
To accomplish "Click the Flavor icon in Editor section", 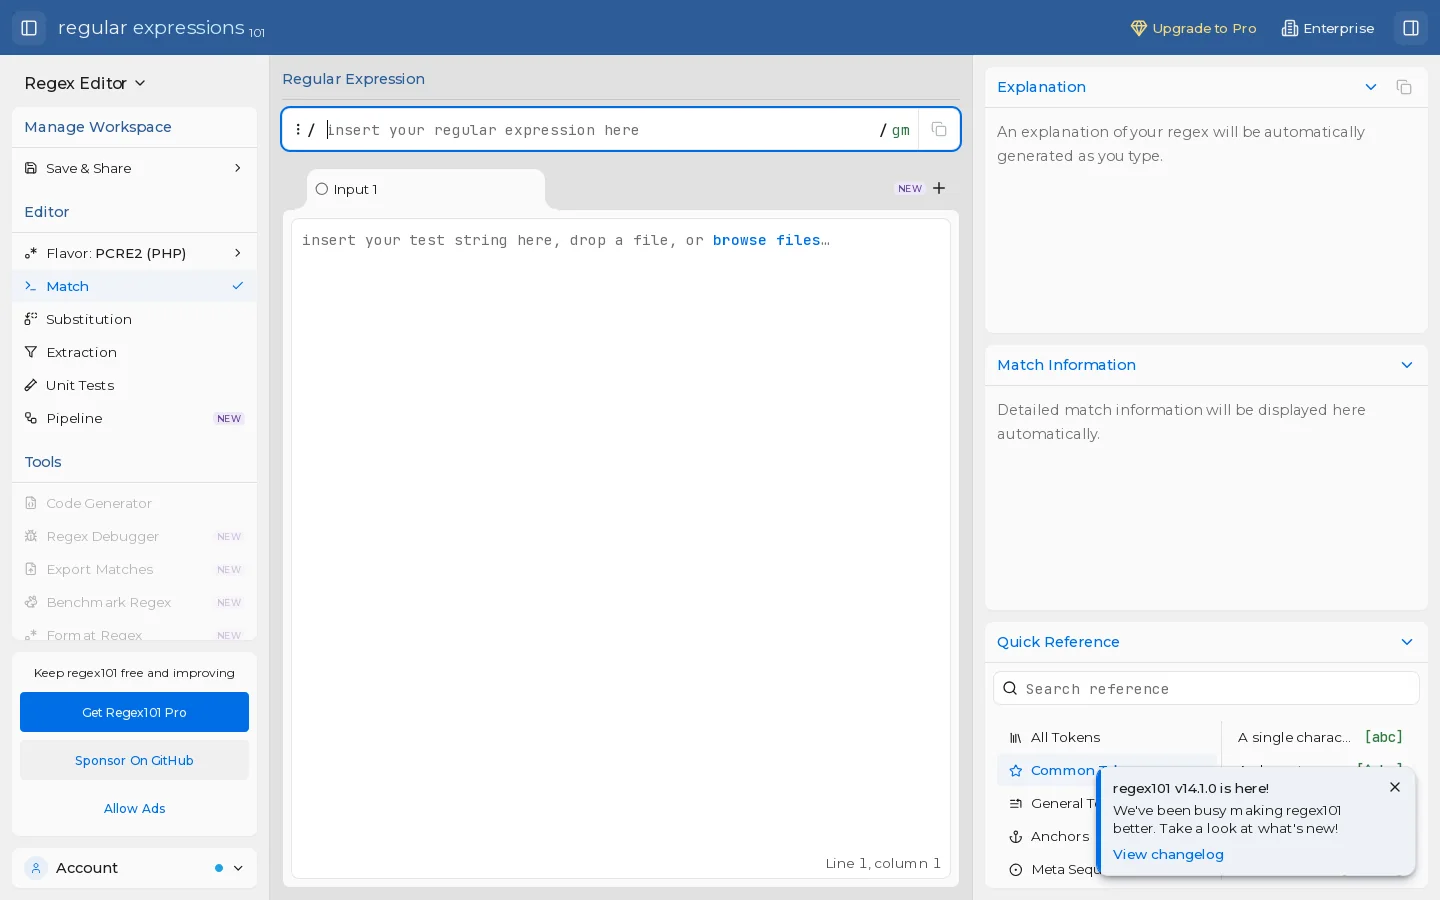I will coord(31,253).
